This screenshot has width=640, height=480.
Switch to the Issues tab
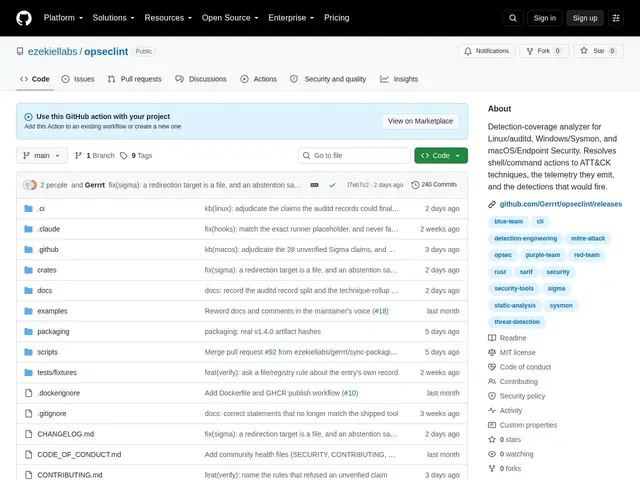coord(78,79)
